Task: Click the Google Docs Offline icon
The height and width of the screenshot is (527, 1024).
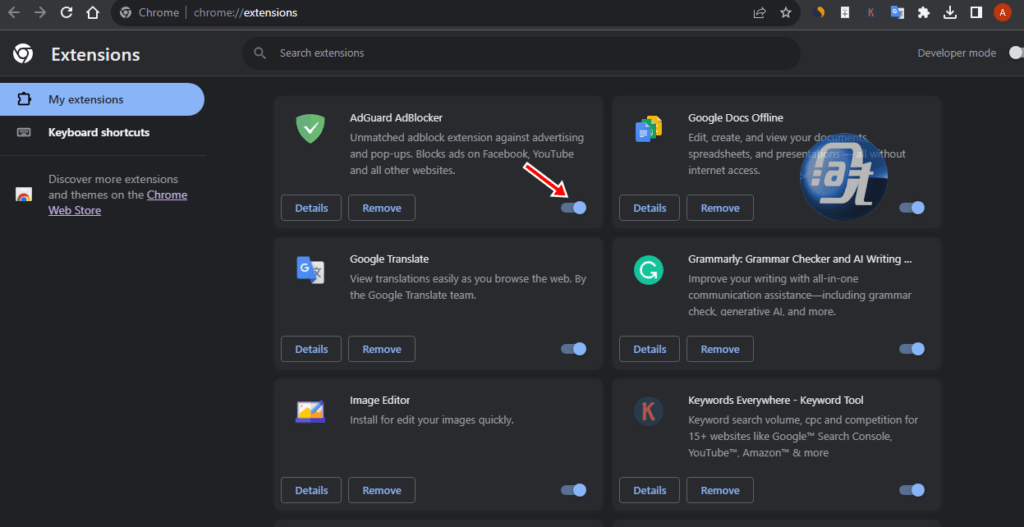Action: coord(648,128)
